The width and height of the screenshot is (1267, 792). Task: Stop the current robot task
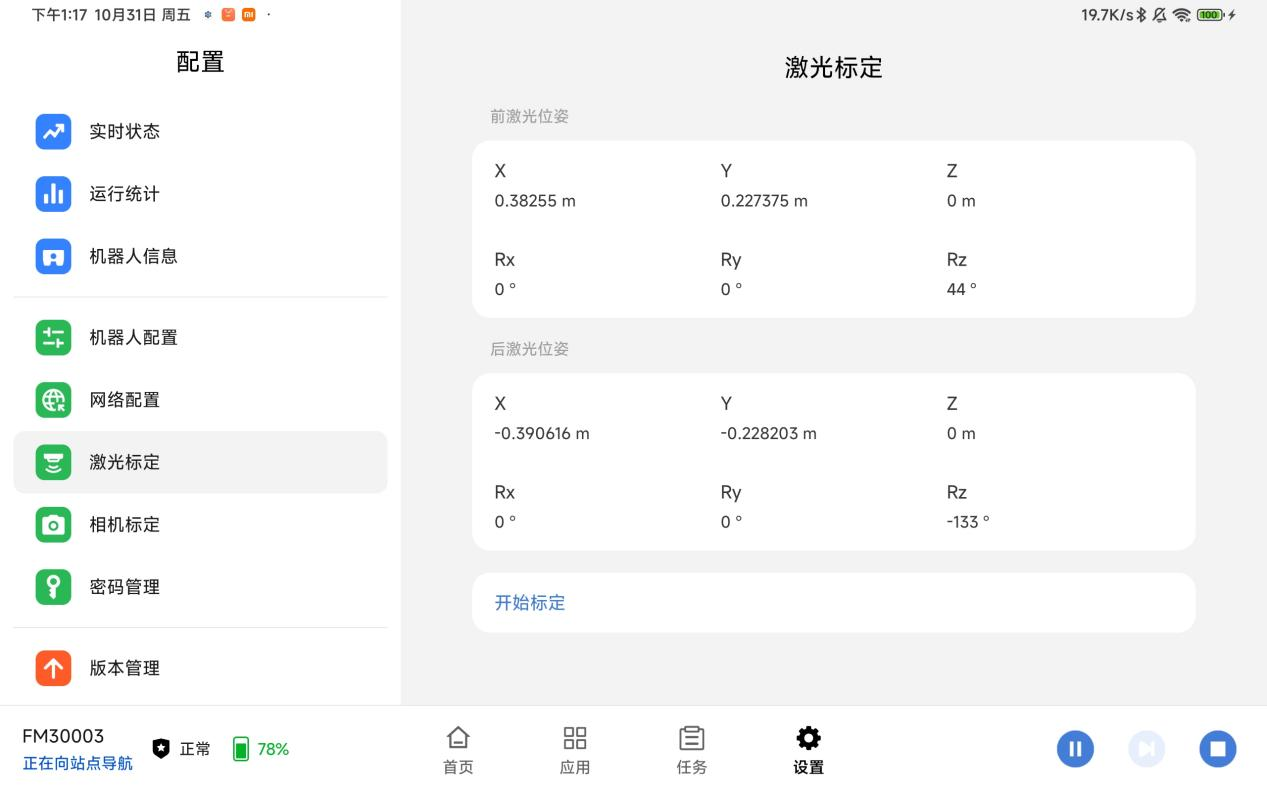[1217, 749]
